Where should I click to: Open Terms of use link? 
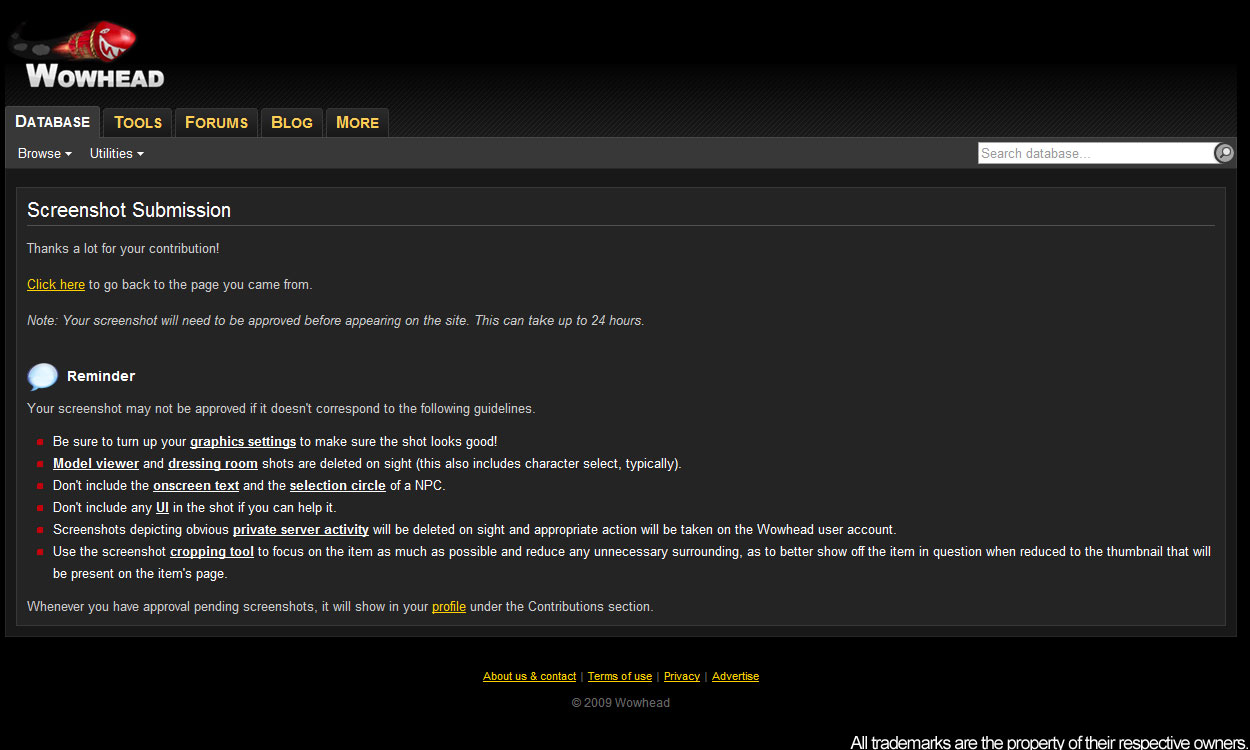pos(620,676)
